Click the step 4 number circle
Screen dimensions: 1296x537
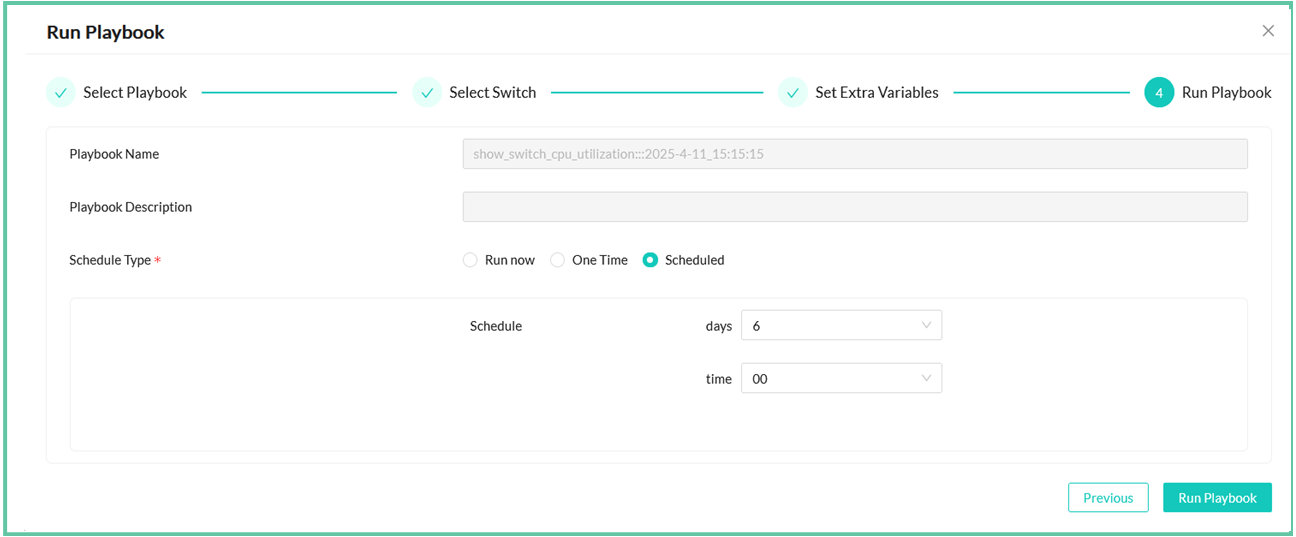click(x=1159, y=93)
